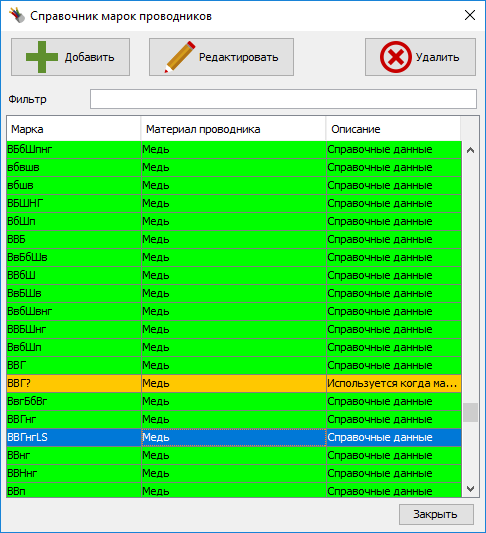Click the highlighted ВВГнгLS cell
Screen dimensions: 486x533
click(x=74, y=437)
